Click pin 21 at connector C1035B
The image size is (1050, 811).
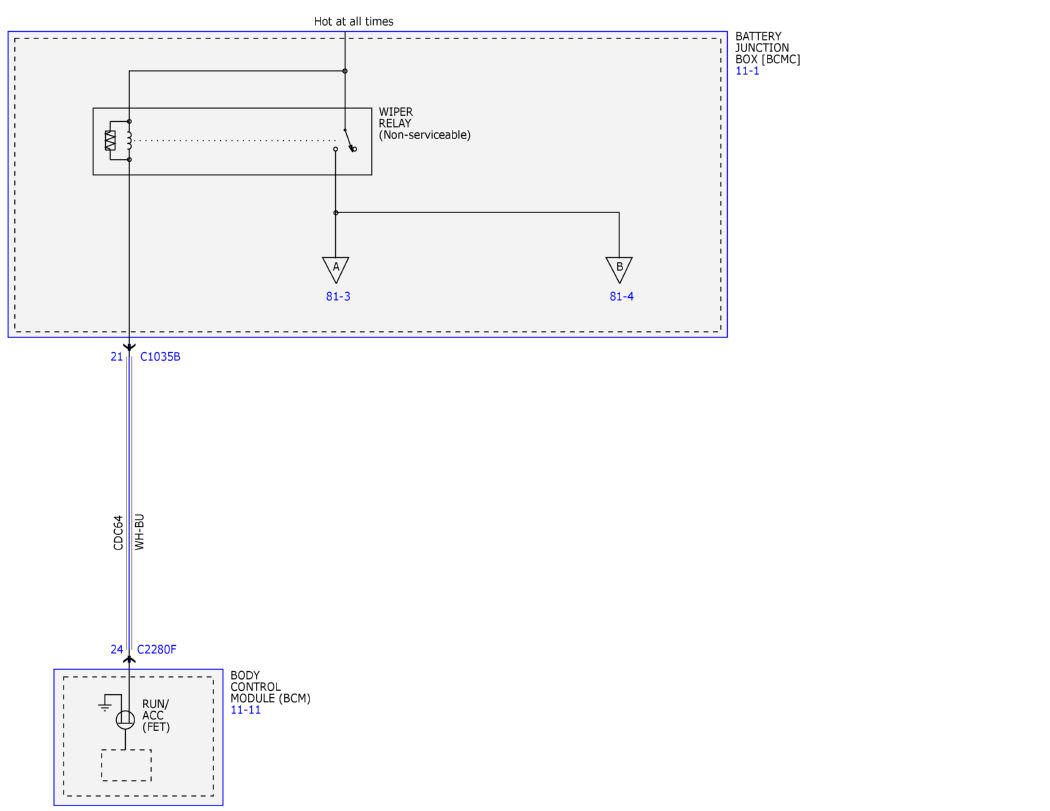[x=117, y=357]
